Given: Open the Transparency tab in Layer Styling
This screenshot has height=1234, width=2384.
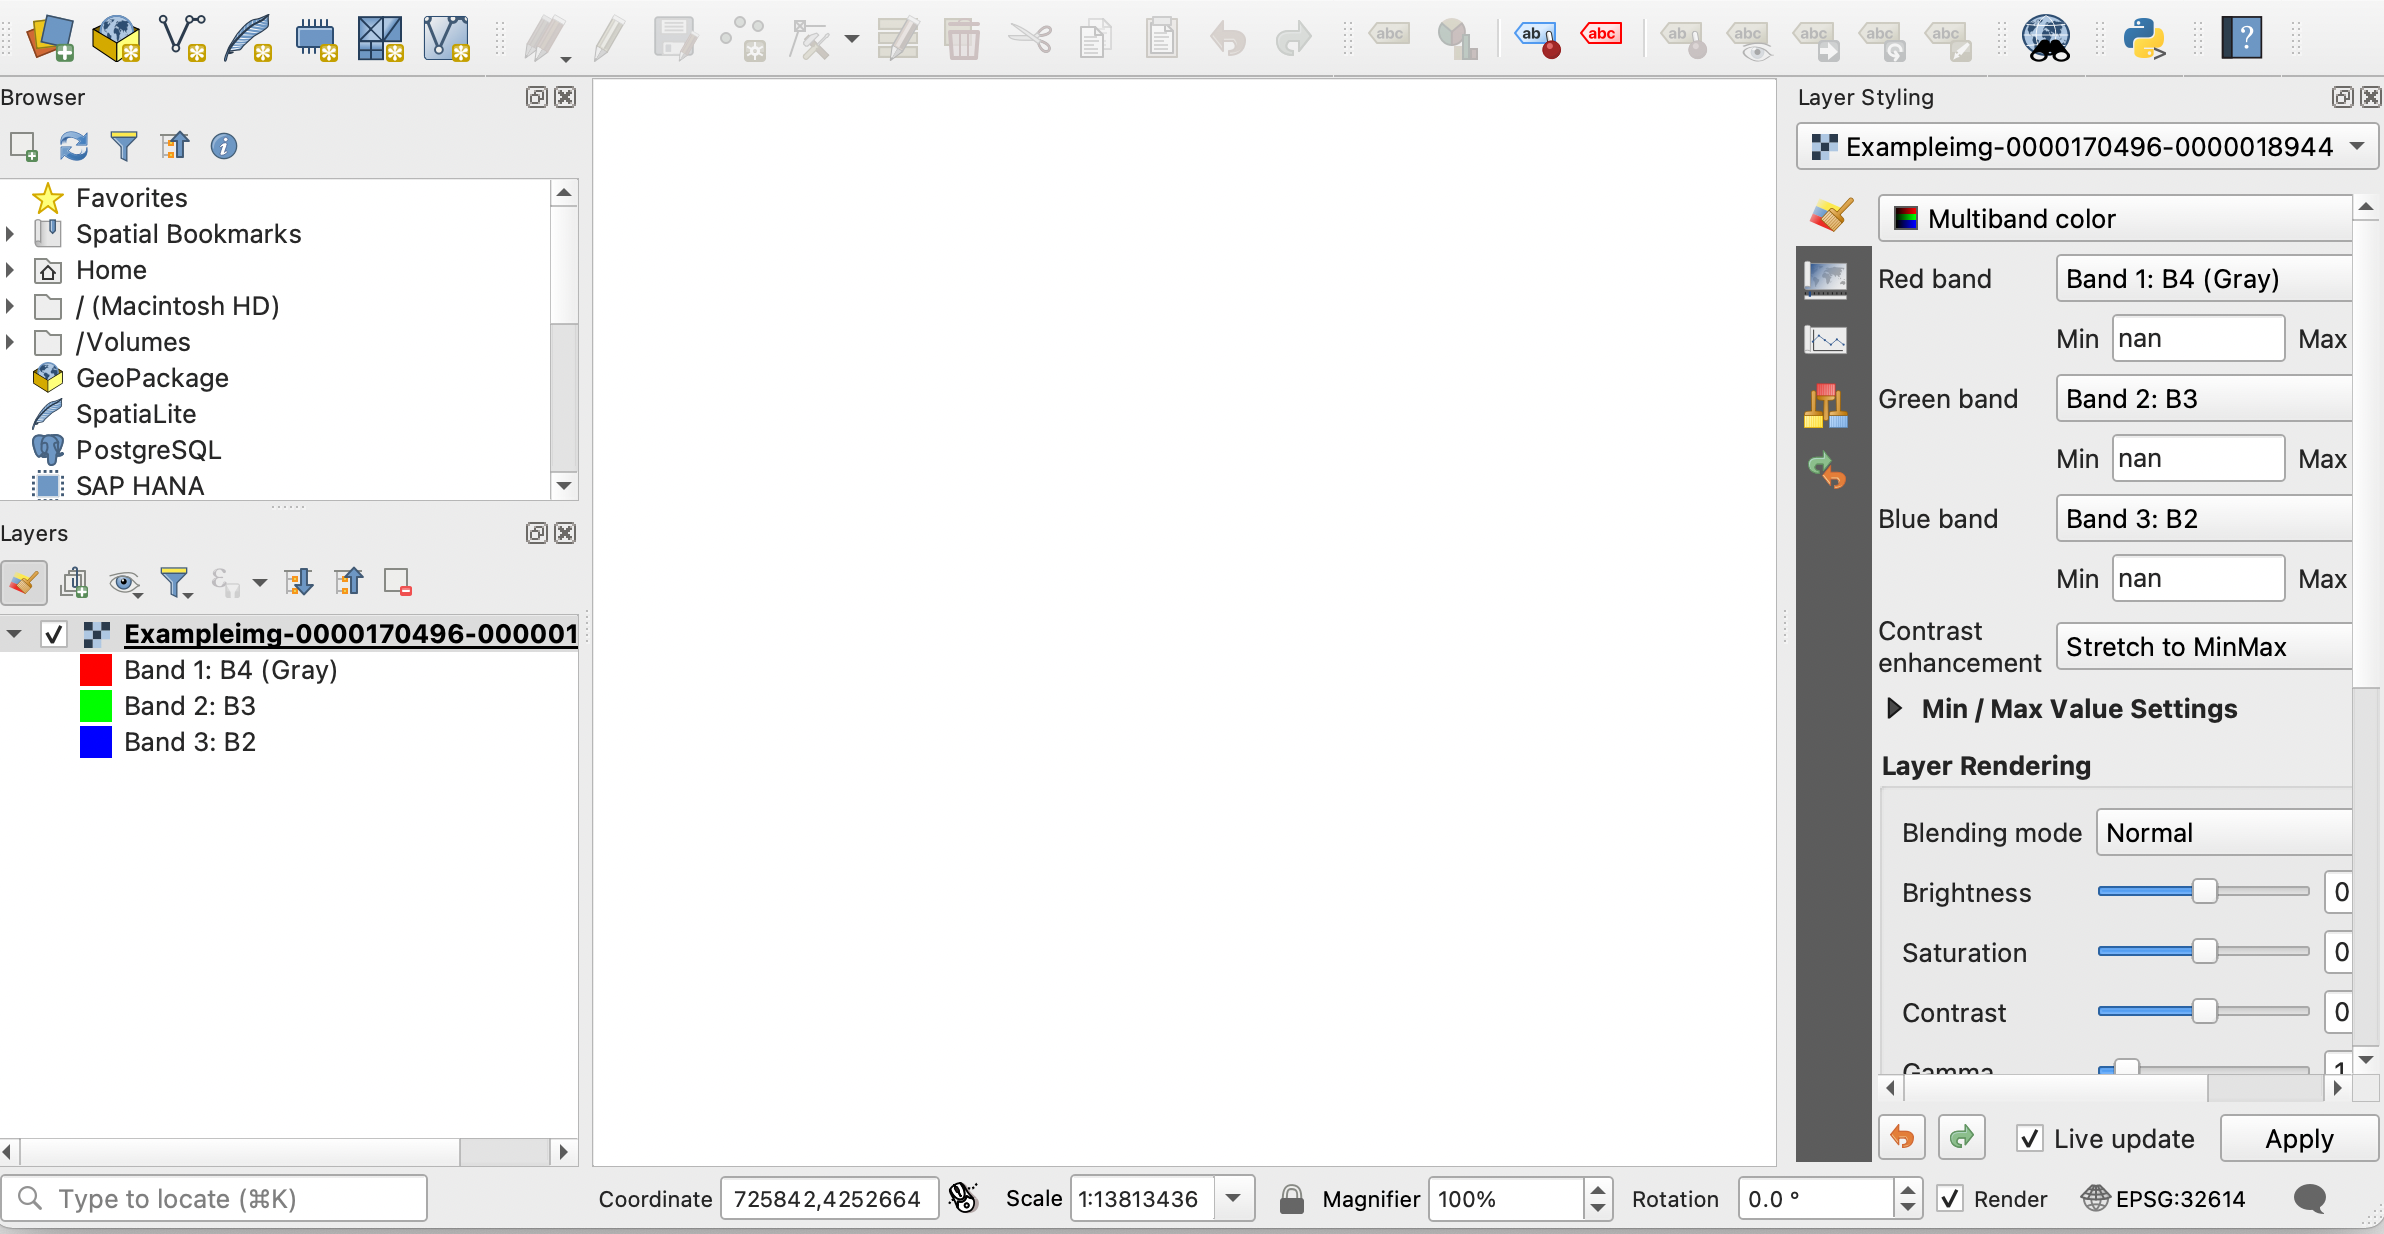Looking at the screenshot, I should [x=1826, y=279].
